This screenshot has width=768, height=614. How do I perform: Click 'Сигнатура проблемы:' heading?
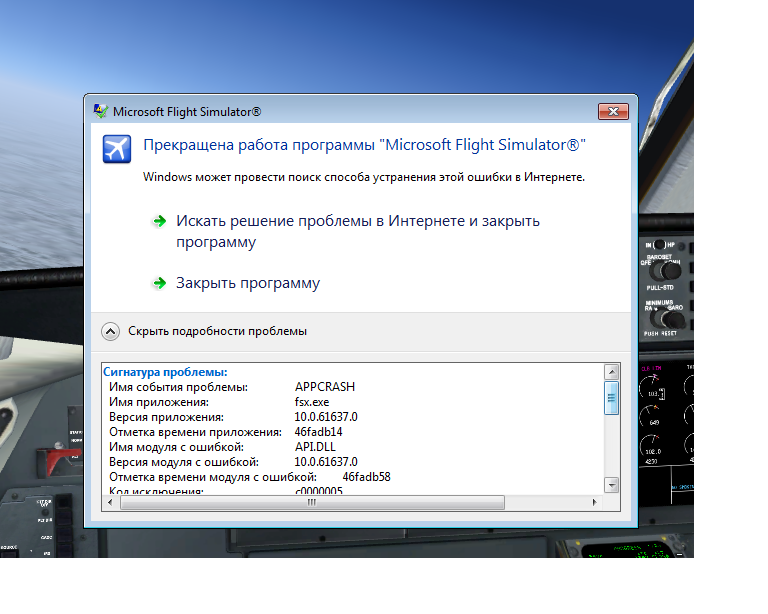click(165, 372)
